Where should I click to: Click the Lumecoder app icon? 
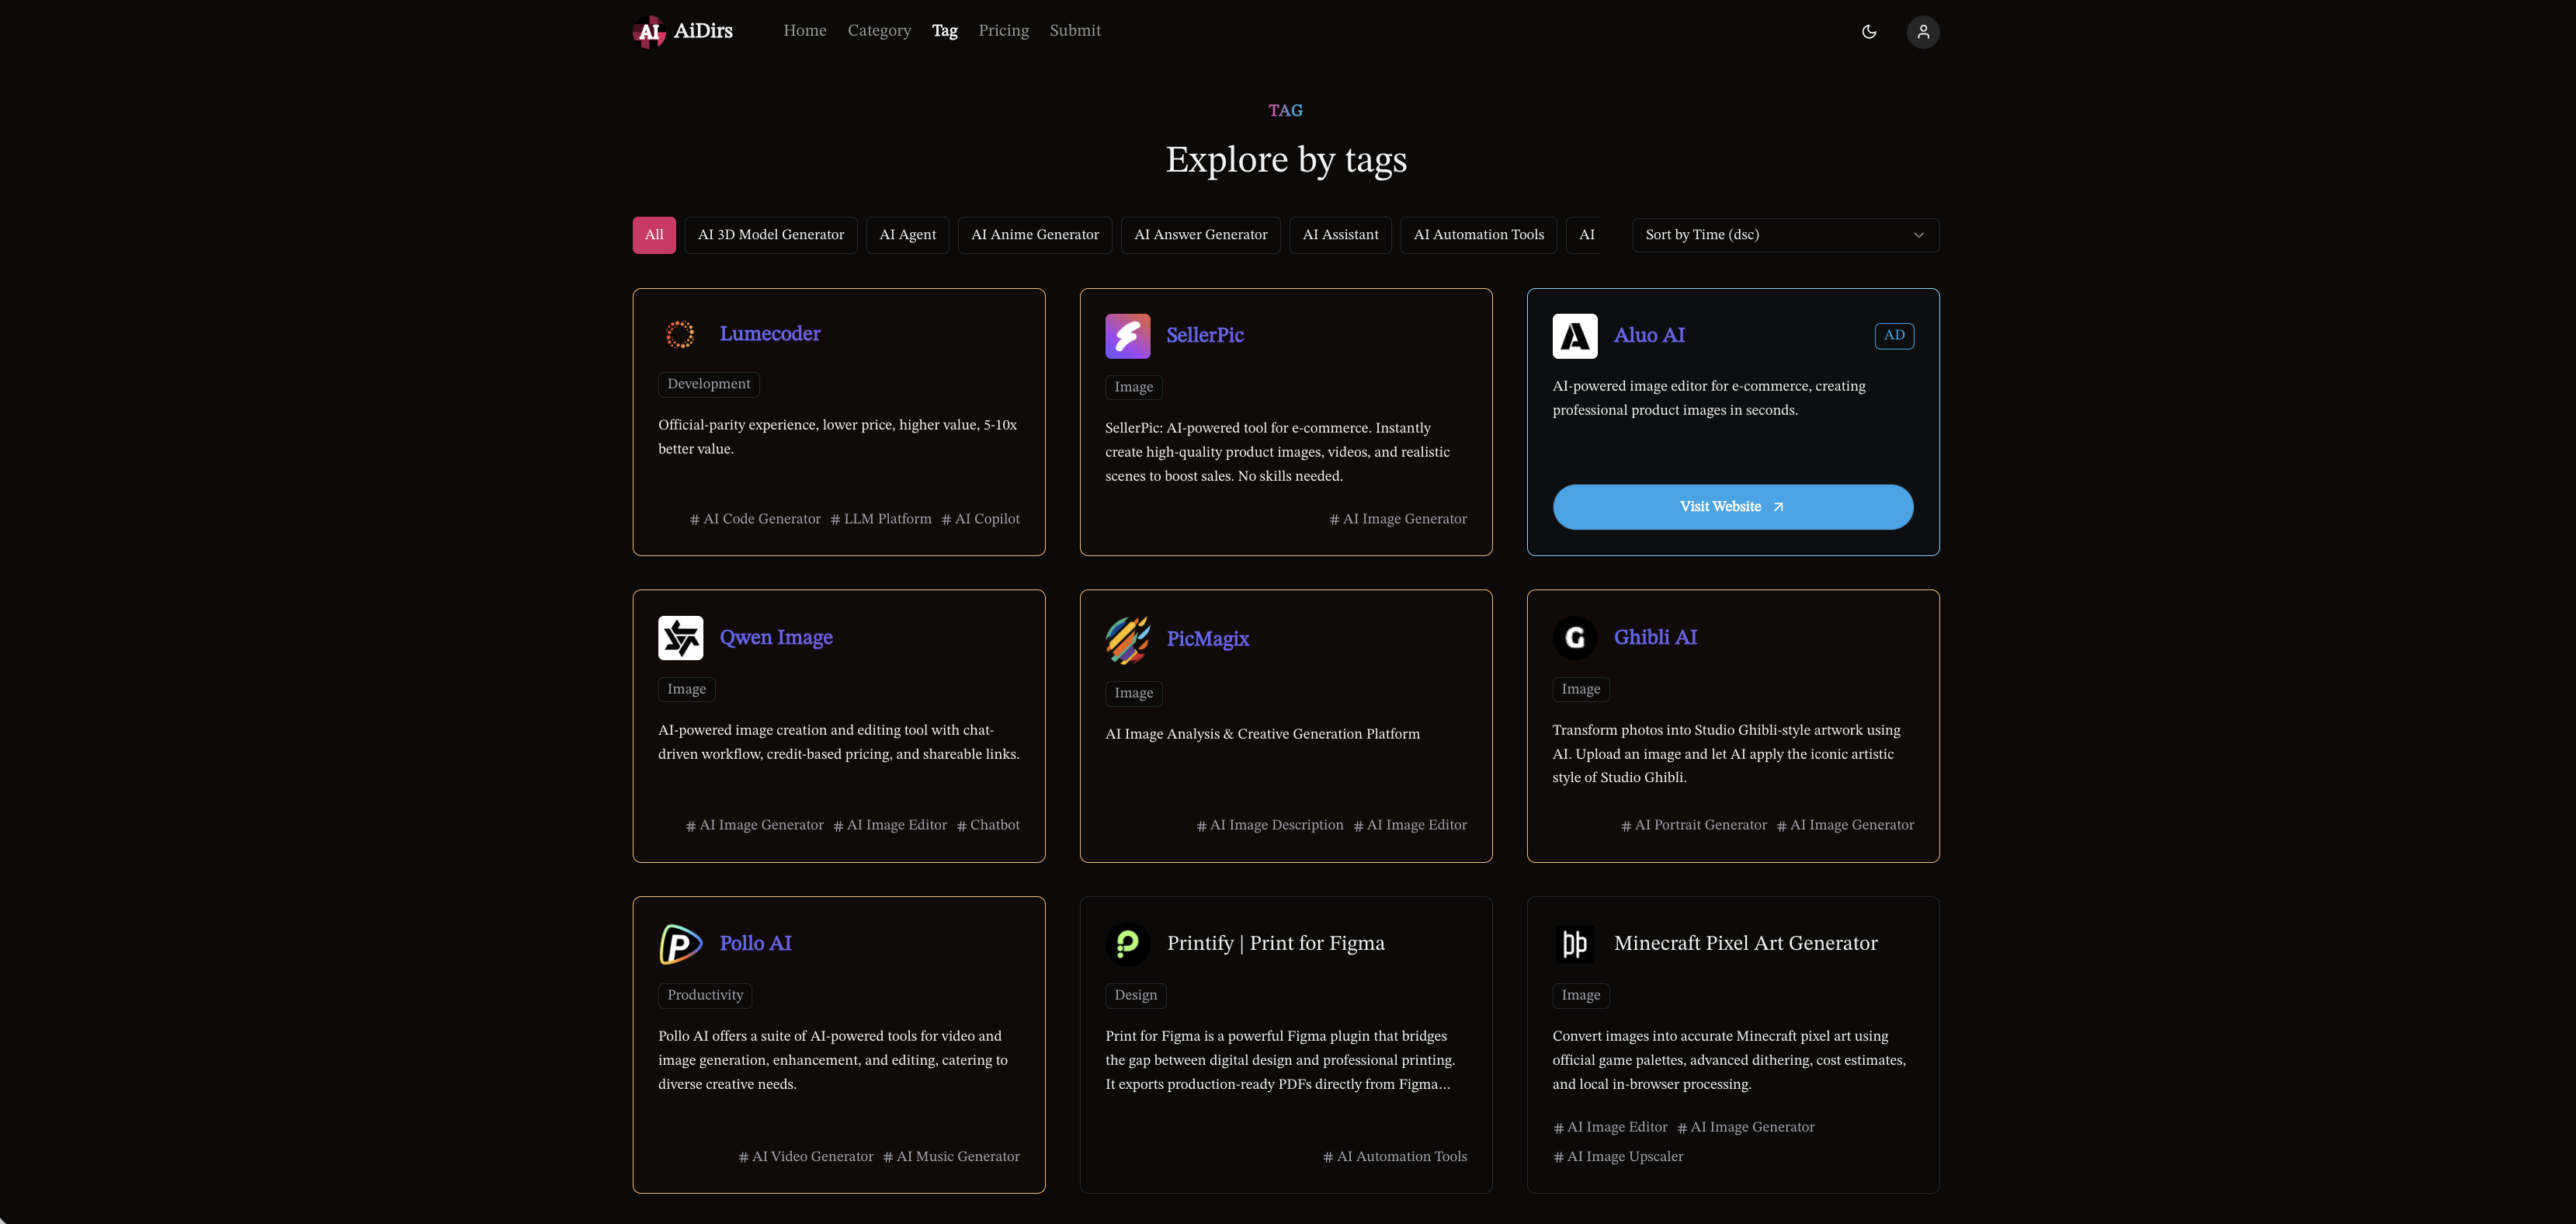click(x=680, y=335)
